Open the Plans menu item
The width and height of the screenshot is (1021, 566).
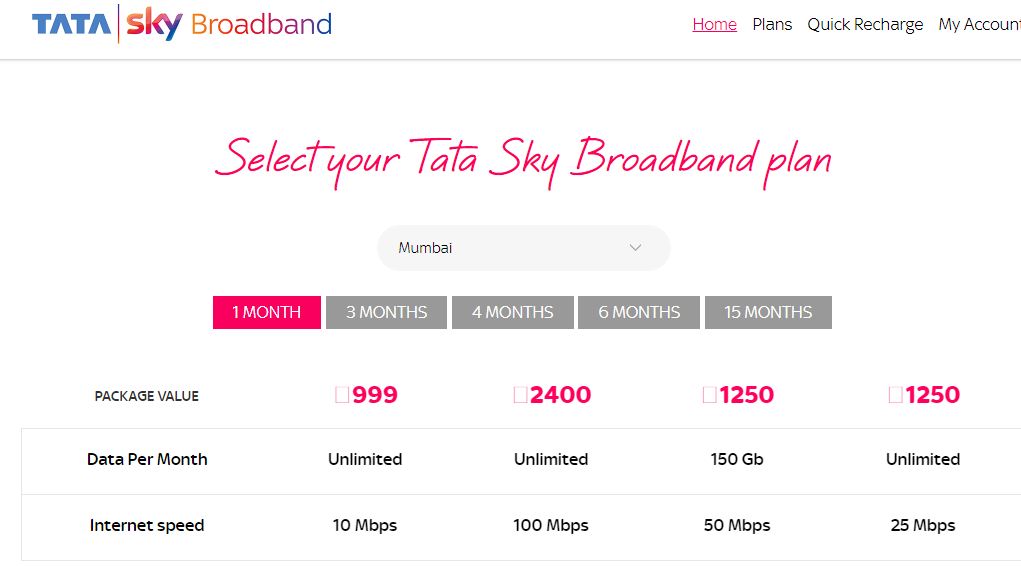tap(772, 24)
